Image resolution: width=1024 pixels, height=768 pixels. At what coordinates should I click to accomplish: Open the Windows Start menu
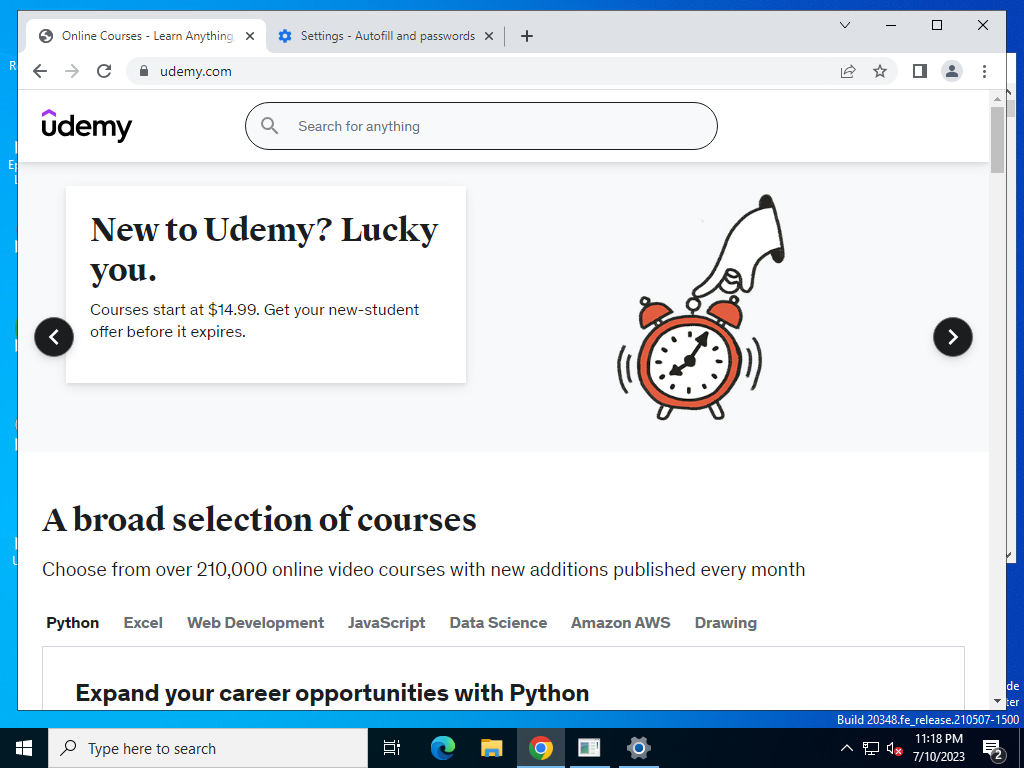click(24, 748)
